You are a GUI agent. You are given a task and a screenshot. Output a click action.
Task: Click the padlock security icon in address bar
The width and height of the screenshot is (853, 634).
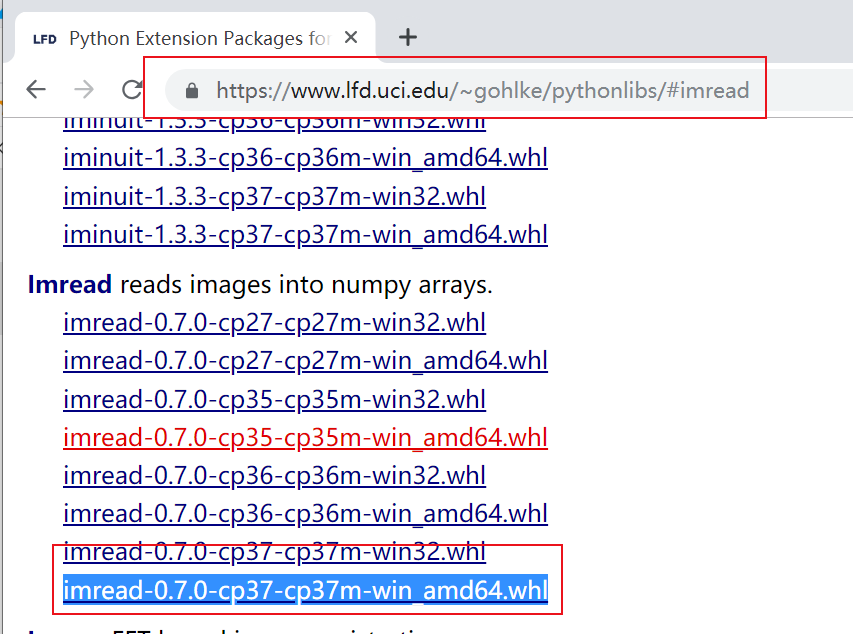(x=191, y=90)
